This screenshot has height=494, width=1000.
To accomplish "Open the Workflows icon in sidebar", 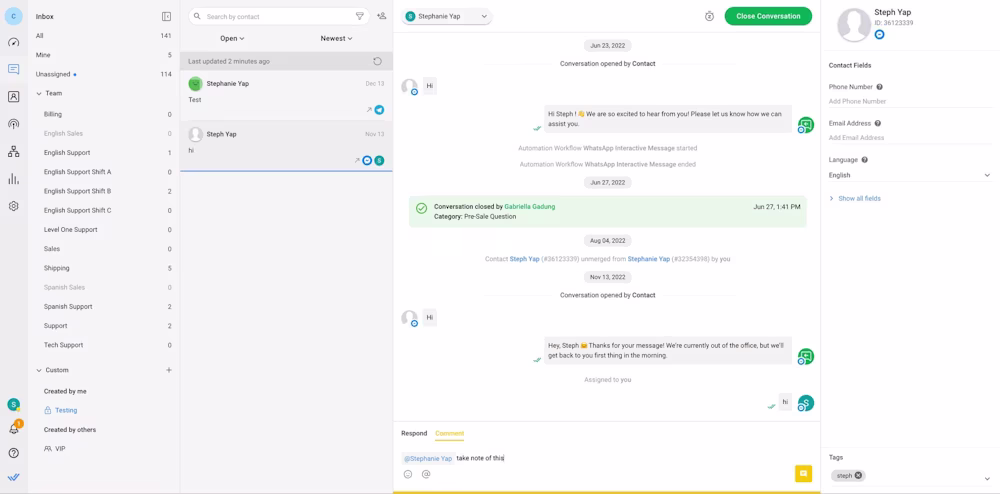I will click(x=13, y=152).
